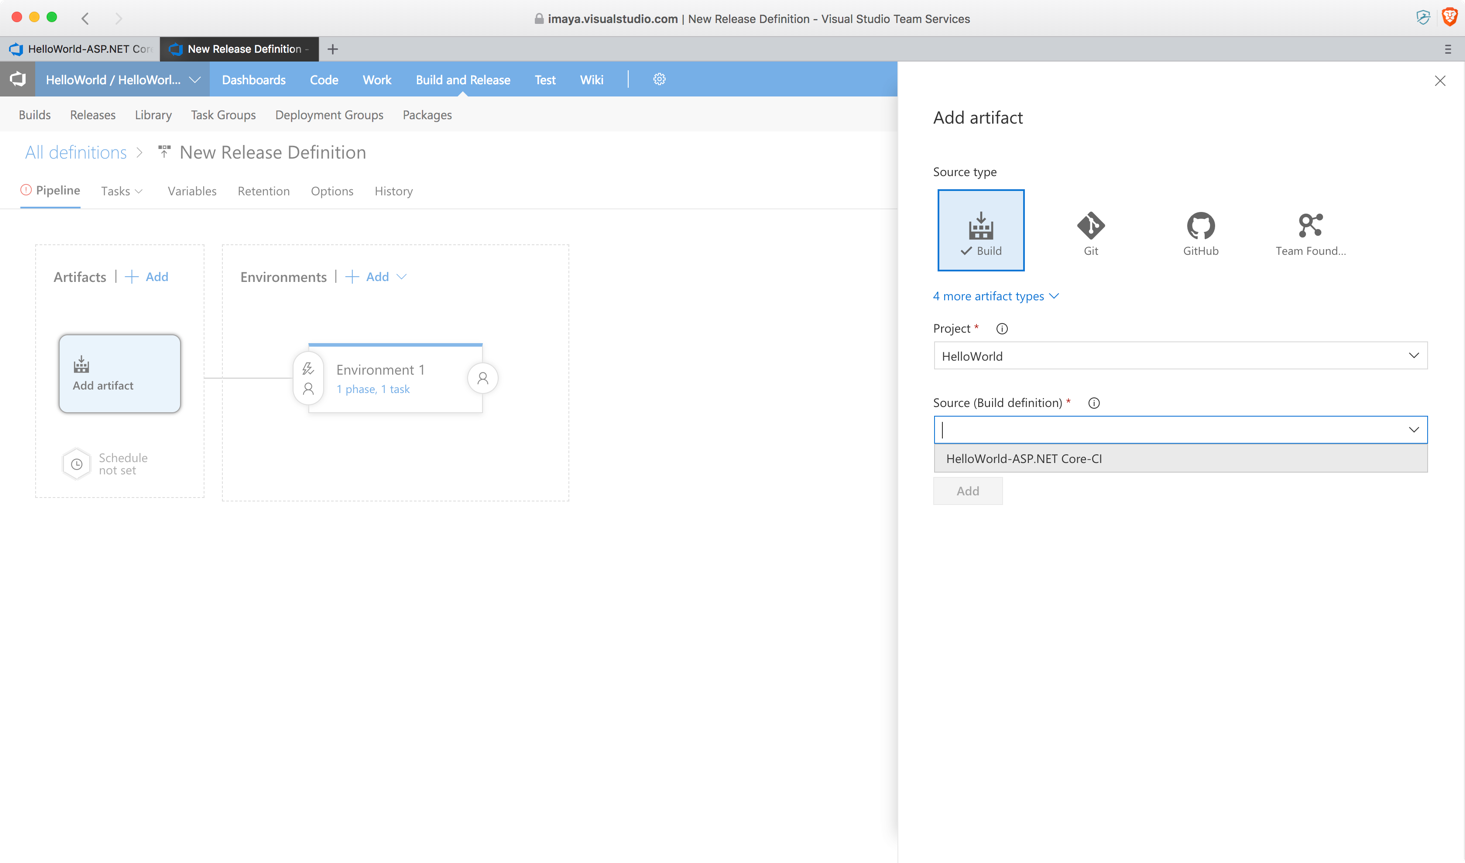Image resolution: width=1465 pixels, height=863 pixels.
Task: Click the plus icon to add artifact
Action: click(x=132, y=277)
